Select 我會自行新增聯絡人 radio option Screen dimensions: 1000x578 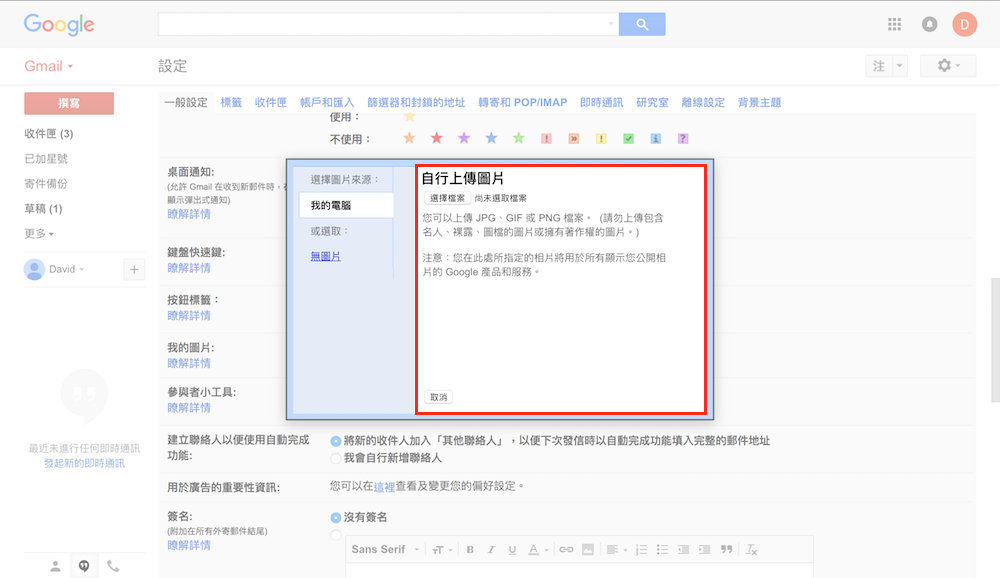click(x=336, y=457)
